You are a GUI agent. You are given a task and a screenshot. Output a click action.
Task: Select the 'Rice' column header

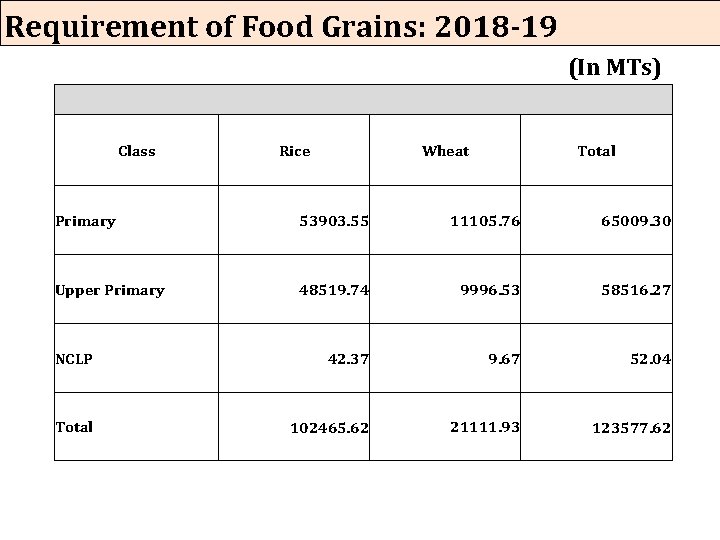point(294,151)
